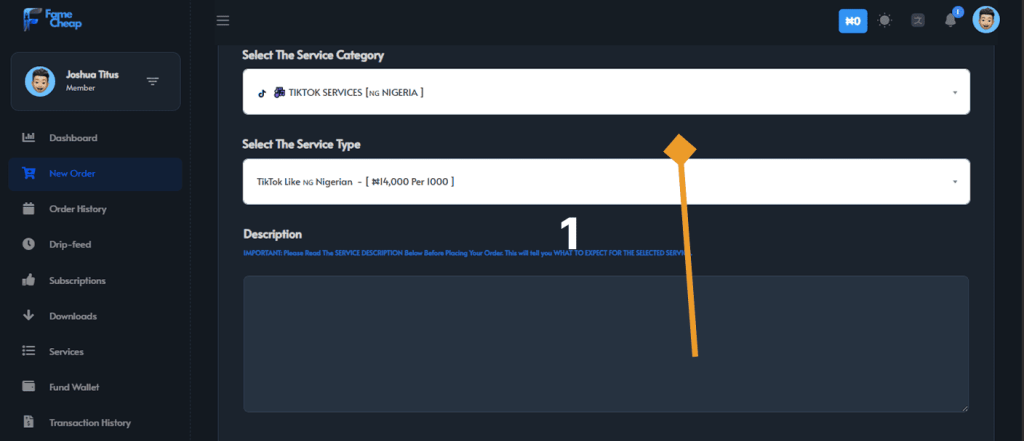This screenshot has height=441, width=1024.
Task: Click the Downloads arrow icon
Action: [x=28, y=316]
